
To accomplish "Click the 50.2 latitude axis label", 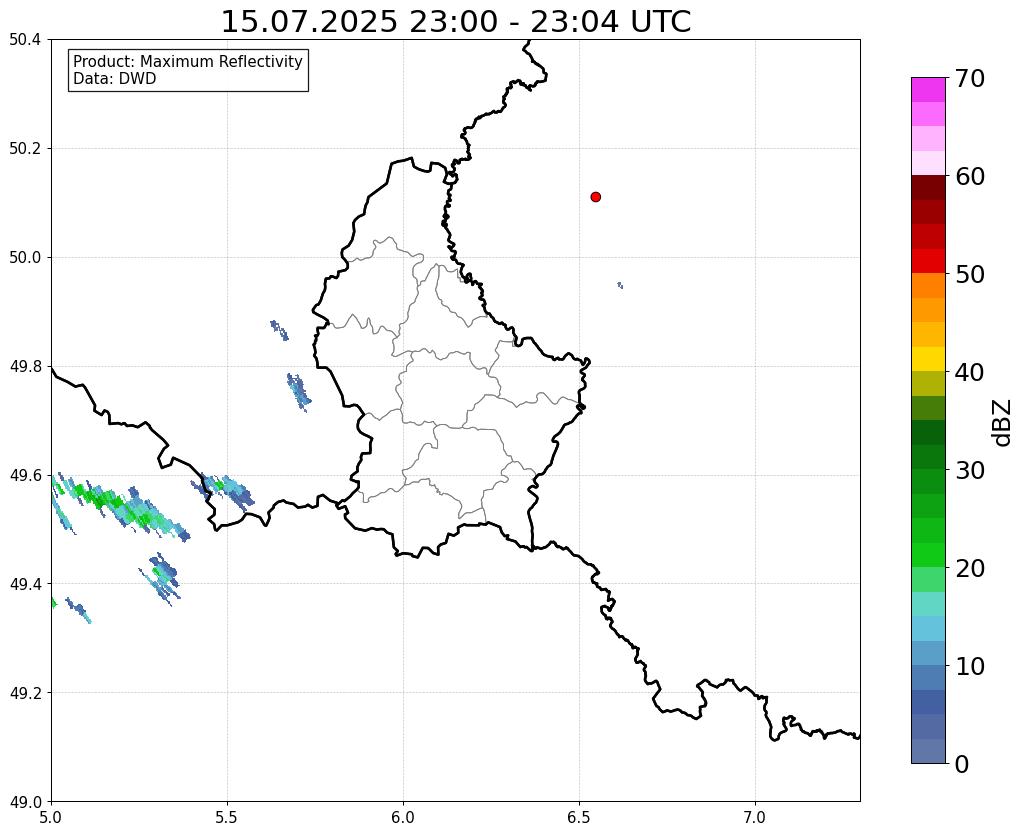I will [x=25, y=149].
